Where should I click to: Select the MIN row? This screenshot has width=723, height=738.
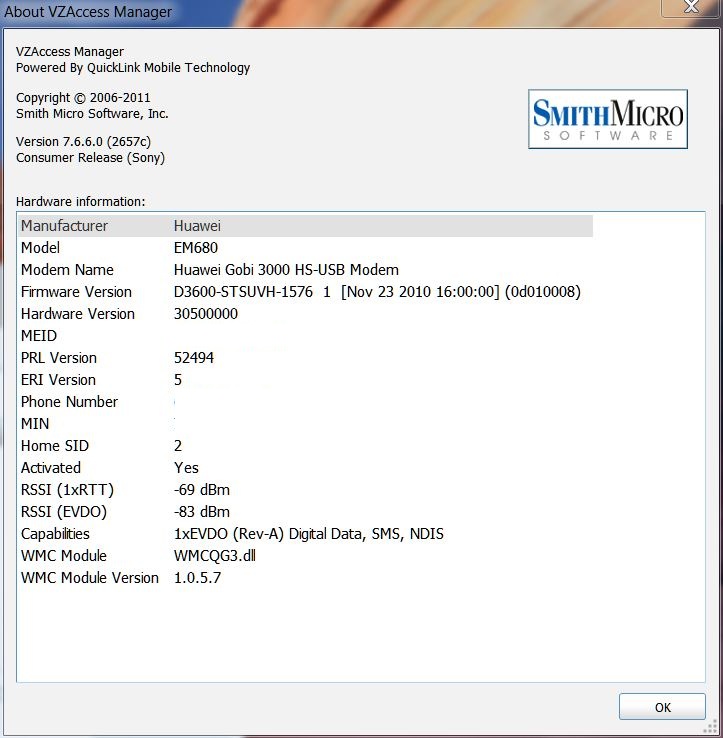pos(305,424)
